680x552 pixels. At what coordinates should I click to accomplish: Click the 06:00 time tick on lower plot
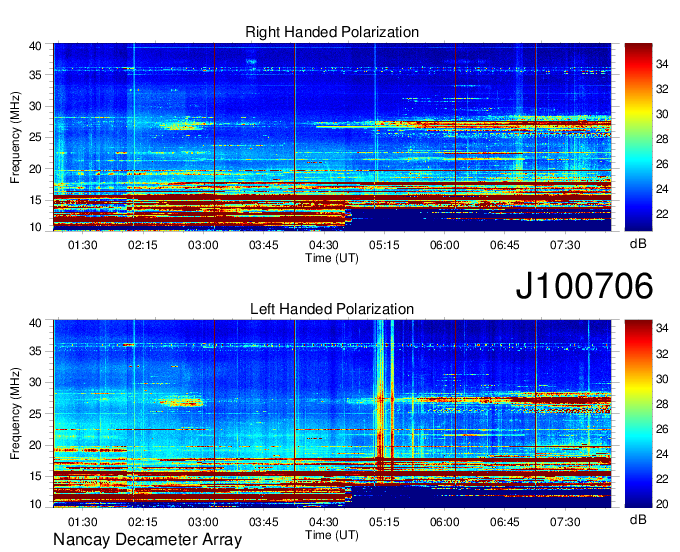pyautogui.click(x=445, y=522)
